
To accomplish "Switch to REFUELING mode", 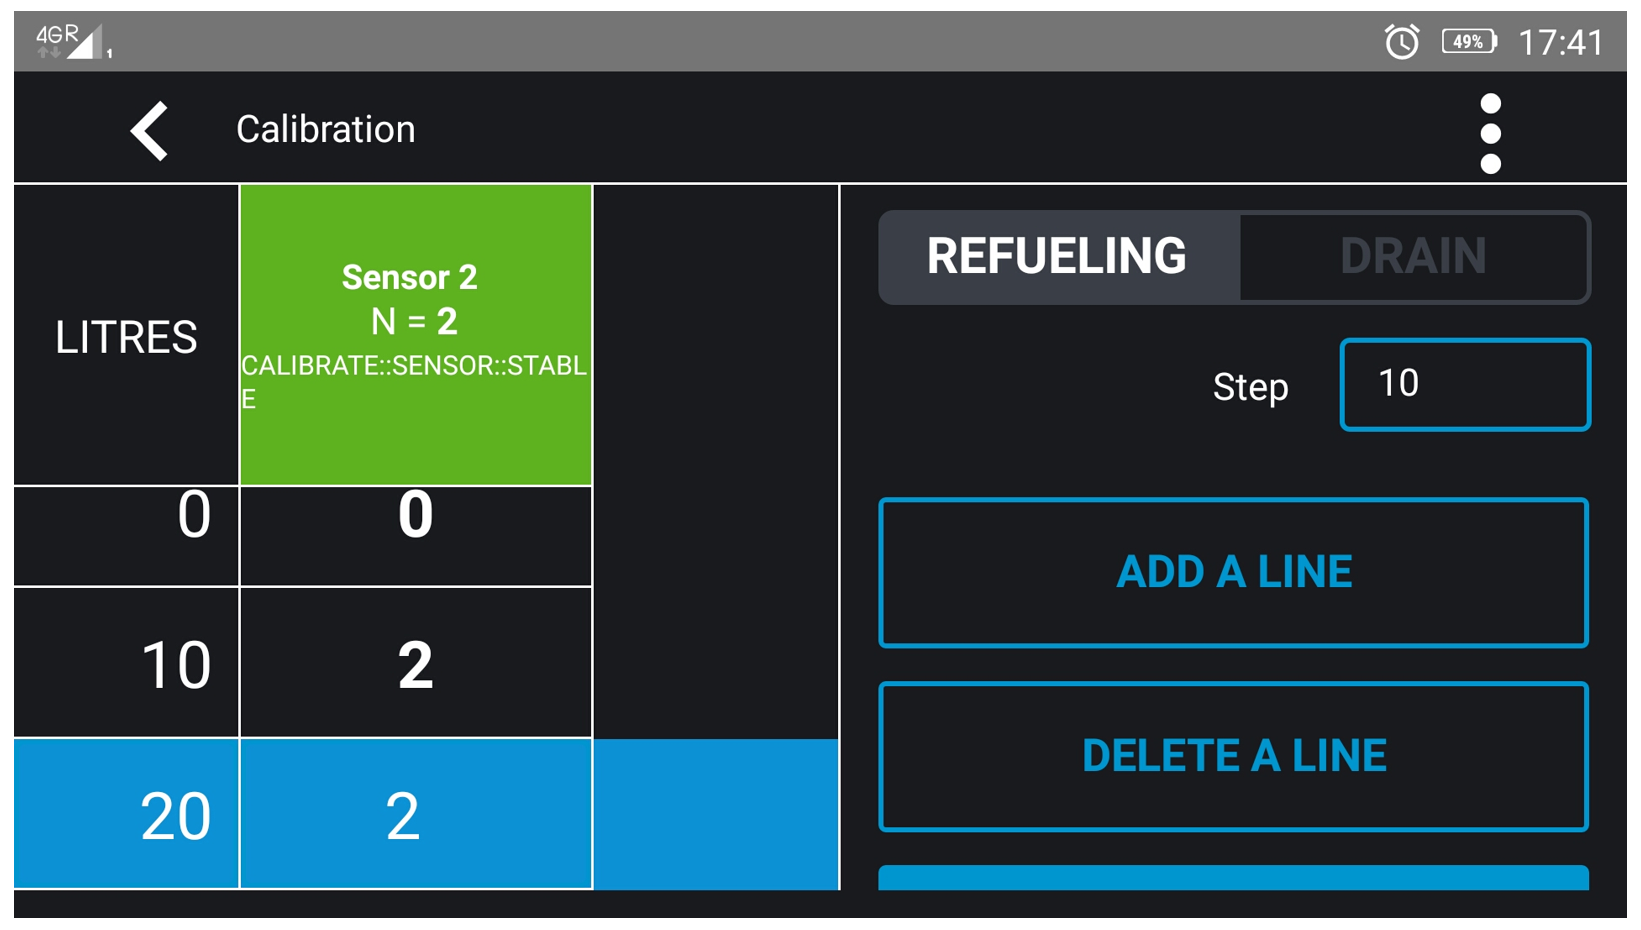I will (1057, 257).
